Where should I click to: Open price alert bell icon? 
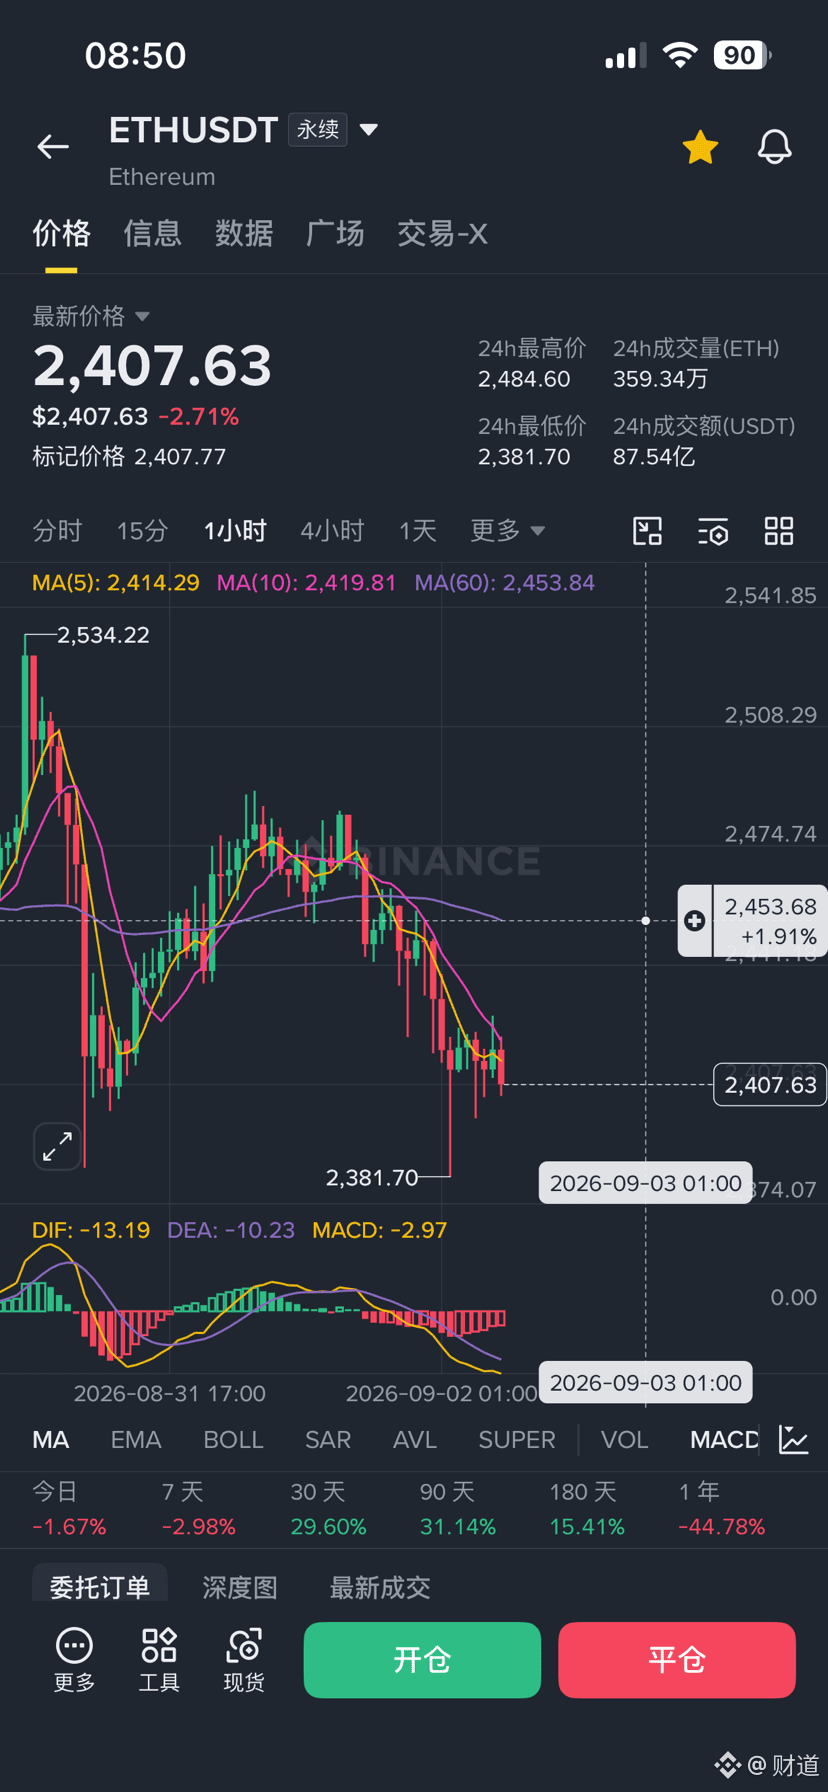(x=774, y=147)
